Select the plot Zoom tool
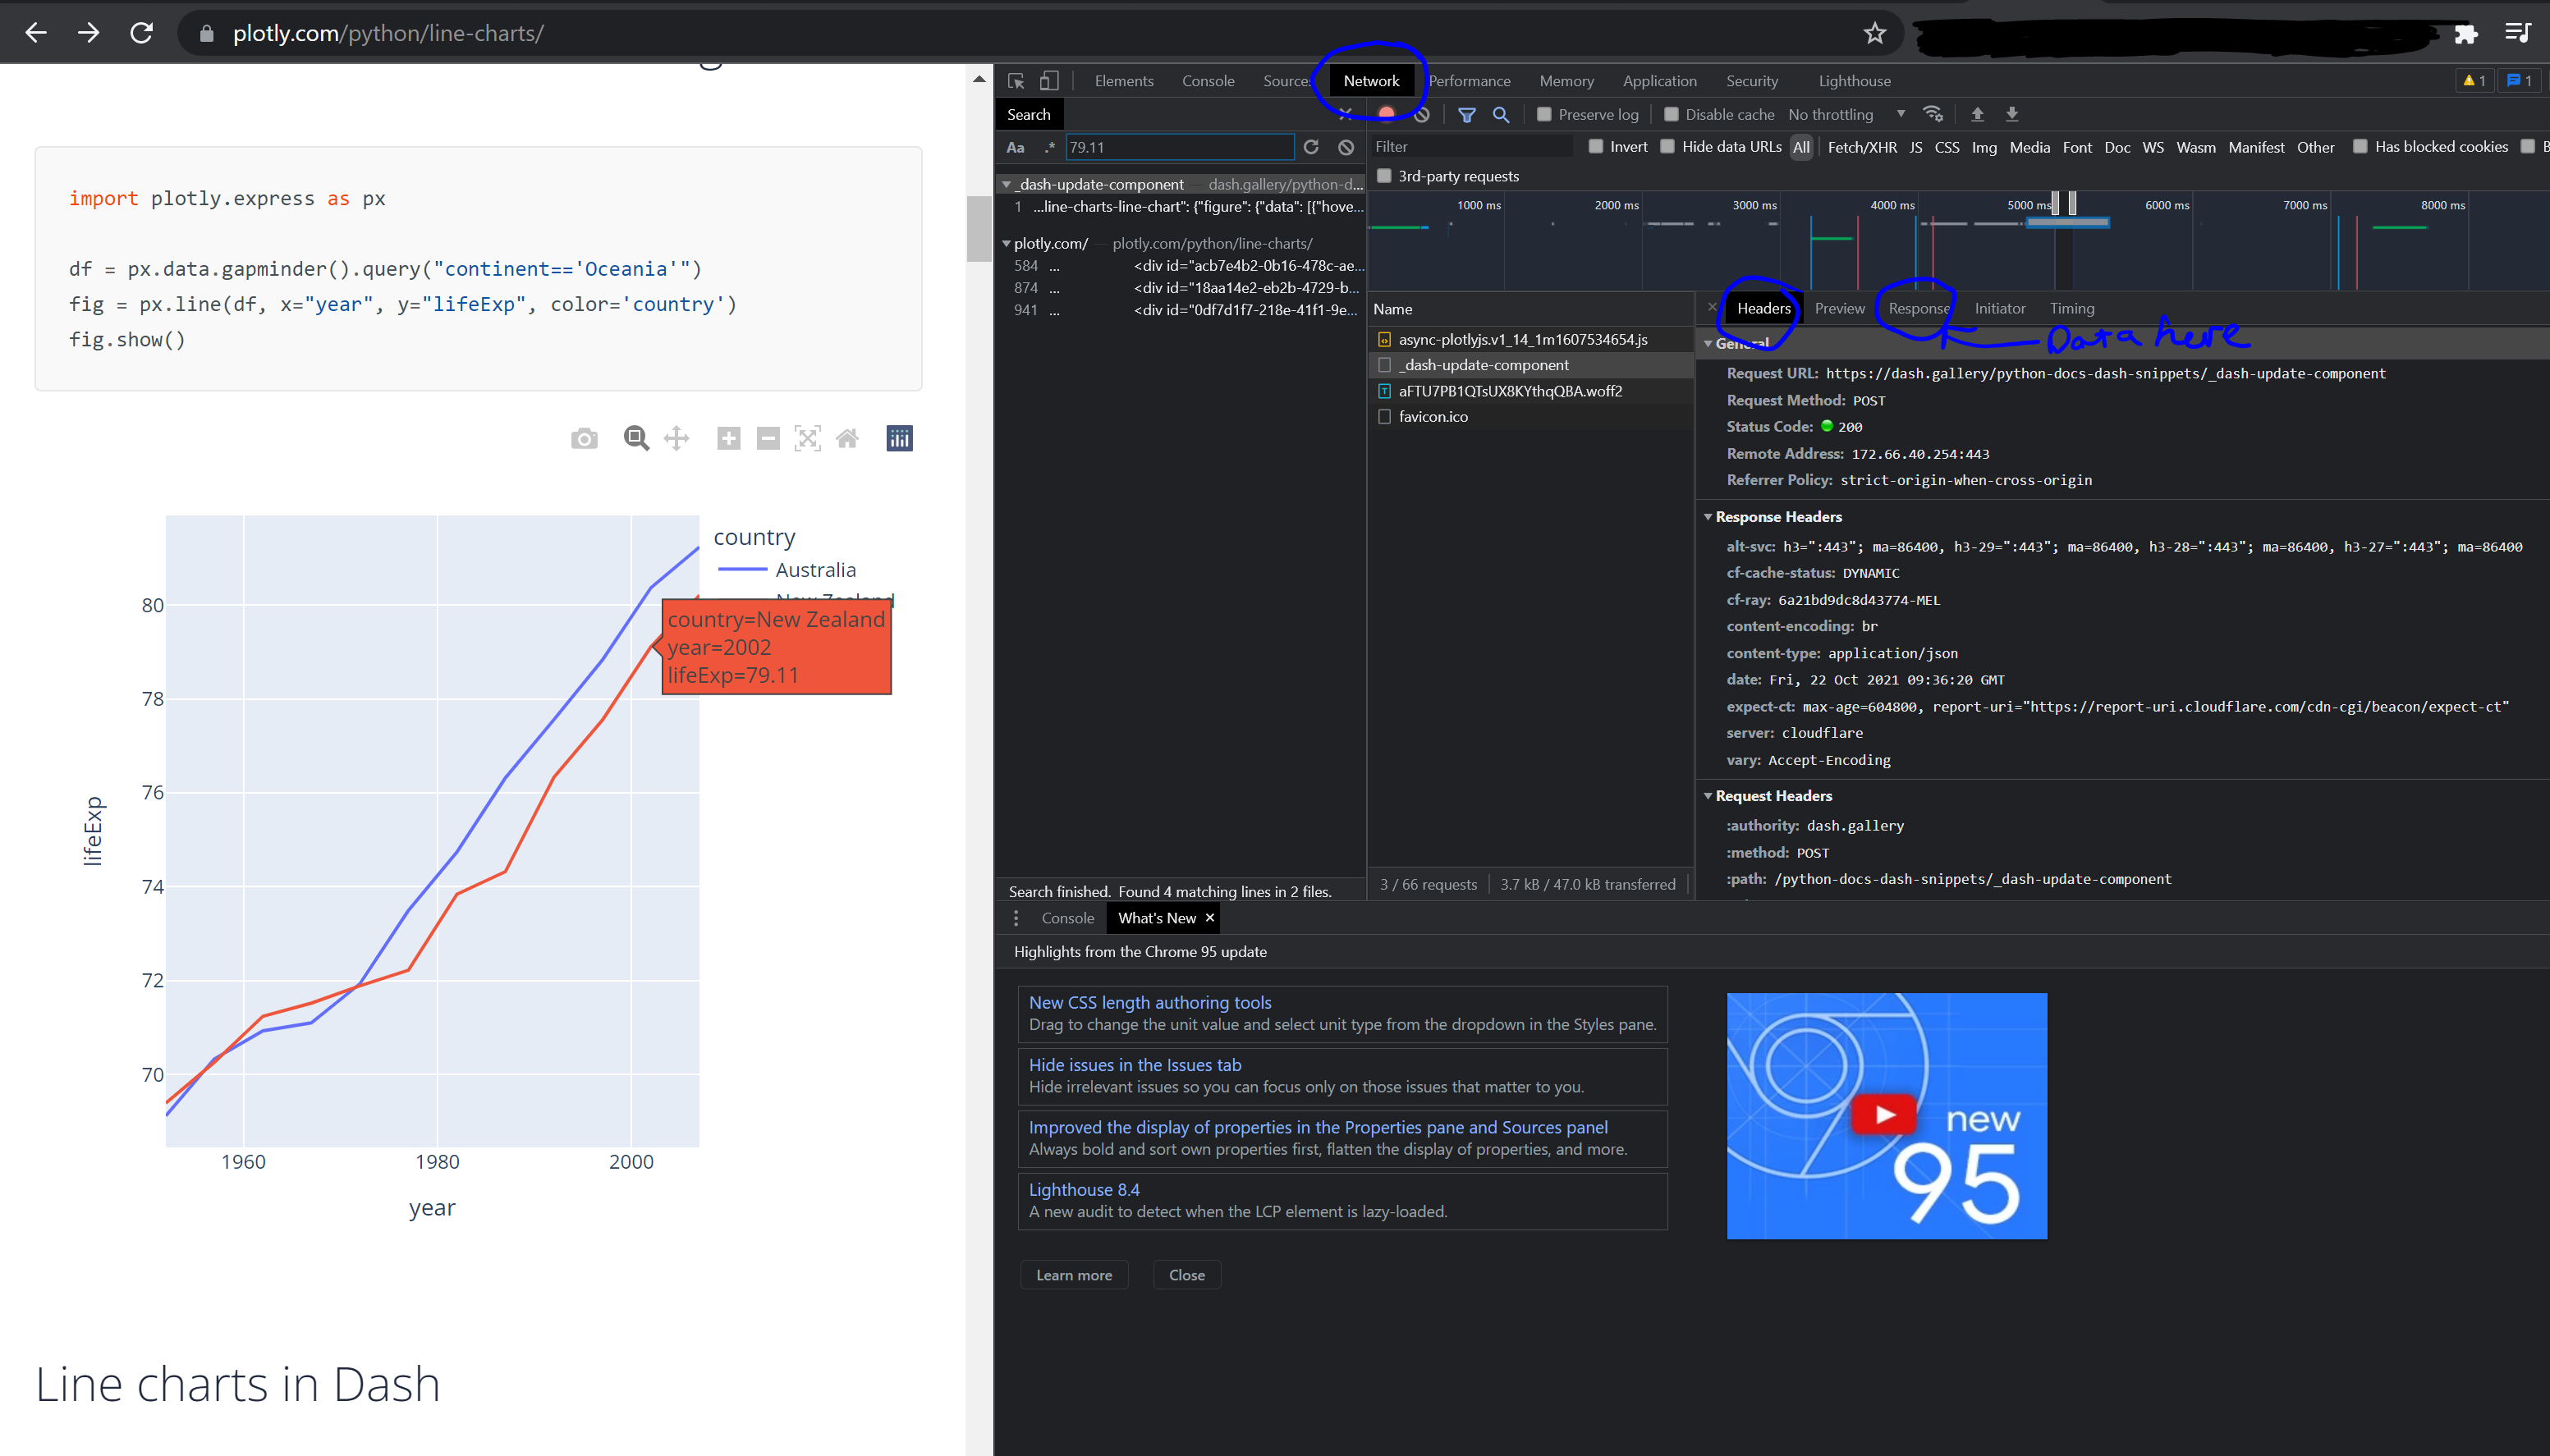This screenshot has width=2550, height=1456. [636, 438]
